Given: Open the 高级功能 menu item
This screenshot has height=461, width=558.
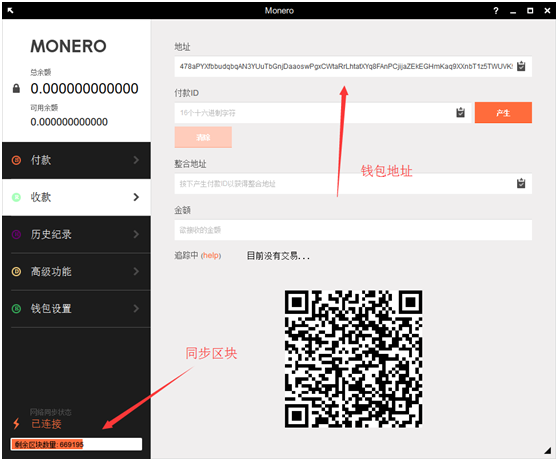Looking at the screenshot, I should [77, 272].
